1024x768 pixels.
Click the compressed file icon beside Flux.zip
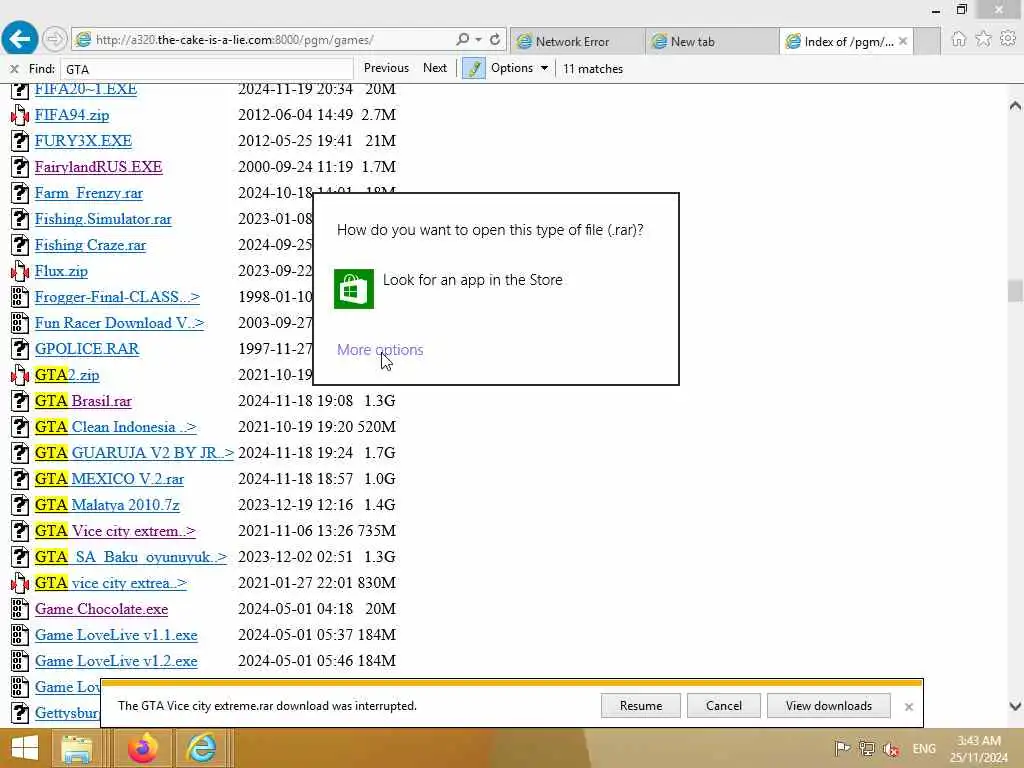click(x=20, y=271)
